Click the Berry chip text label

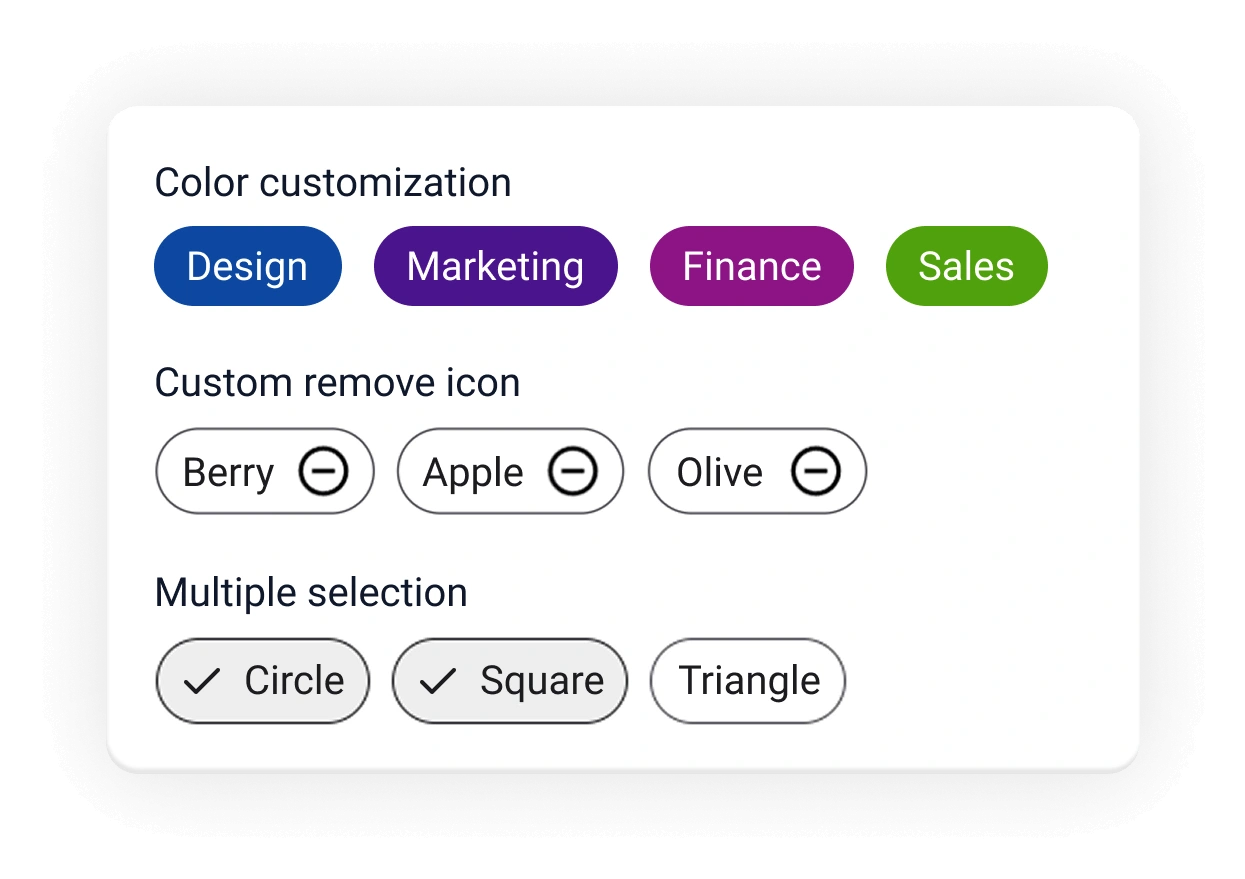coord(228,473)
